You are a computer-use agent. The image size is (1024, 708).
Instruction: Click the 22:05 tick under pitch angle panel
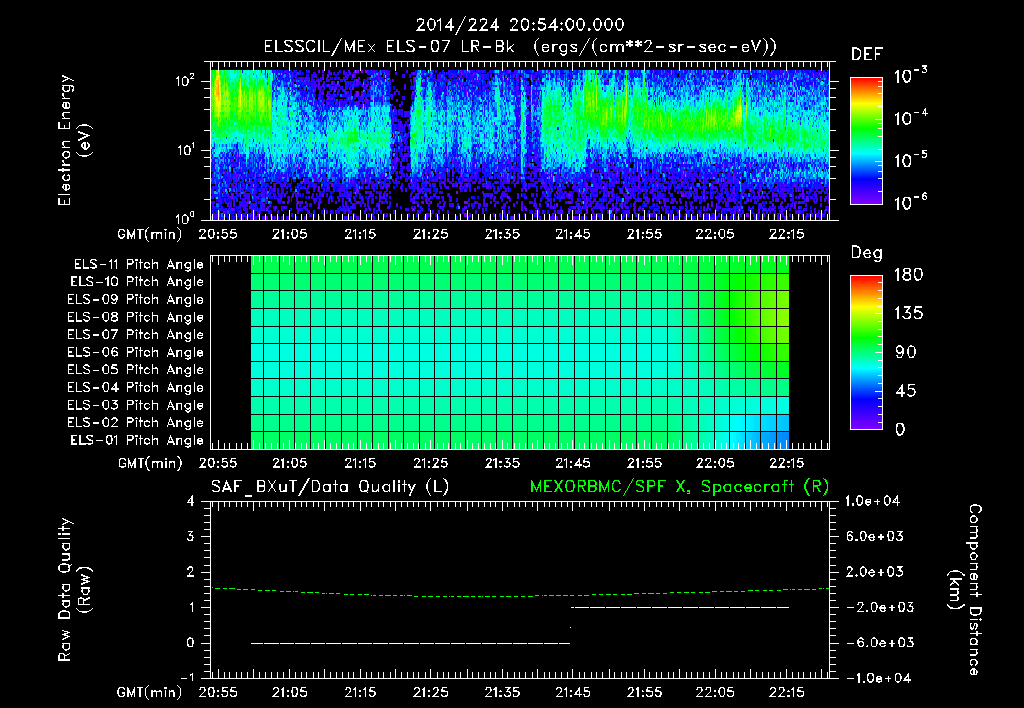(715, 463)
